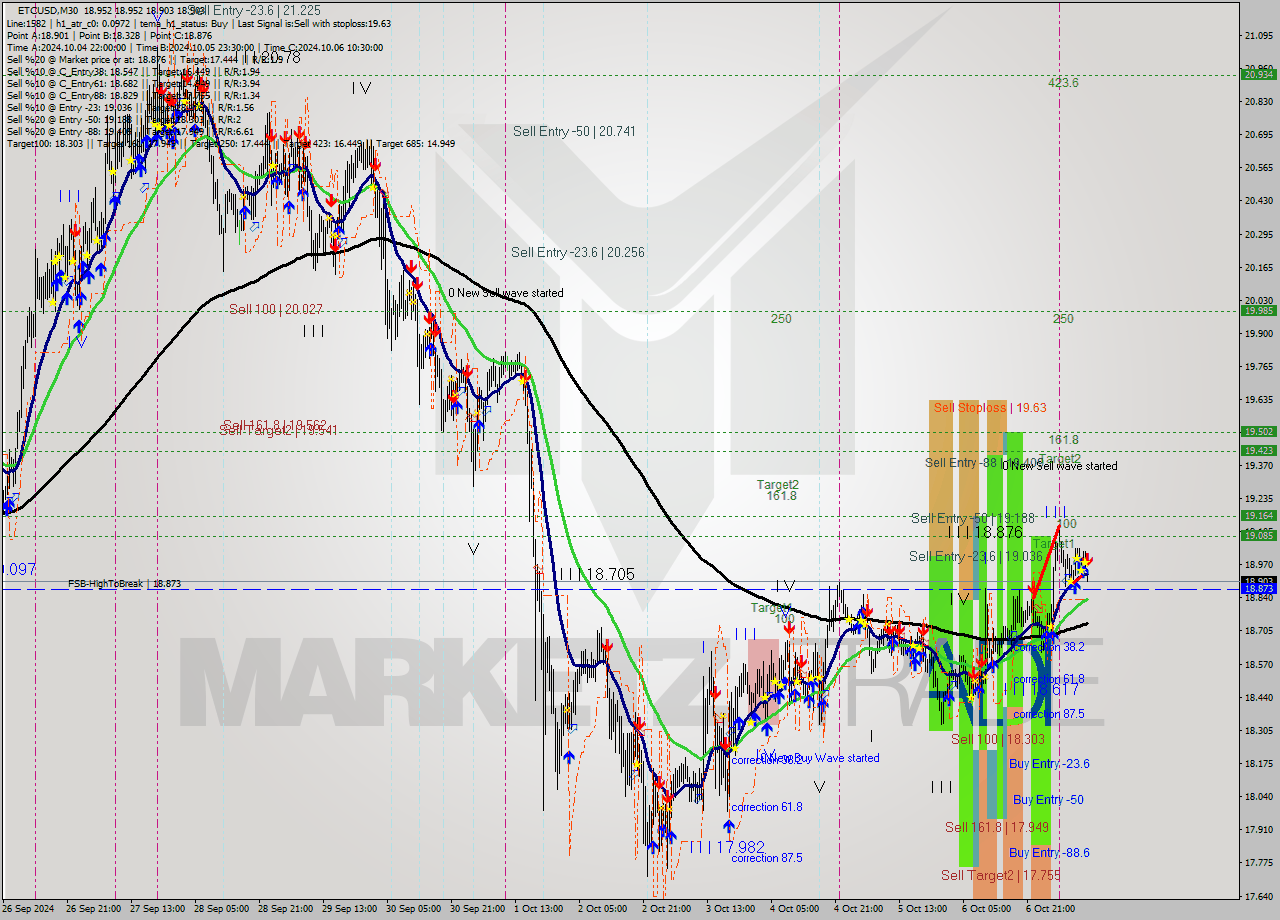Viewport: 1280px width, 920px height.
Task: Select the 'Sell 100 | 18.303' label
Action: pyautogui.click(x=998, y=739)
